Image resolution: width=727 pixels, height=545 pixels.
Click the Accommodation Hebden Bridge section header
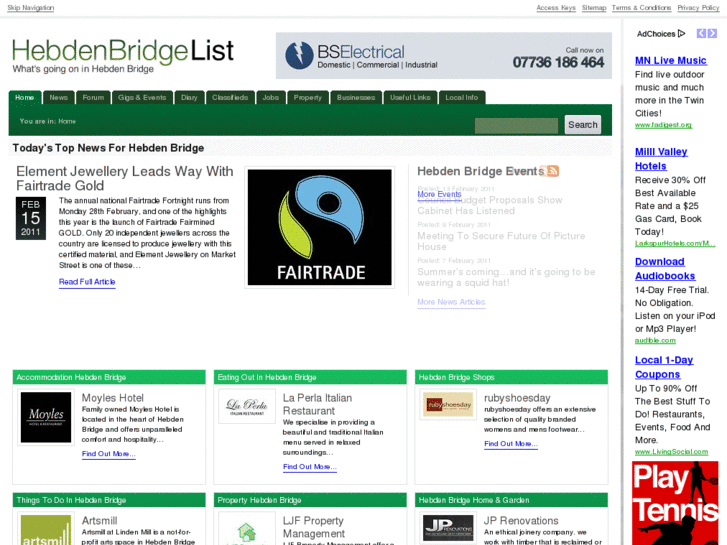coord(109,377)
